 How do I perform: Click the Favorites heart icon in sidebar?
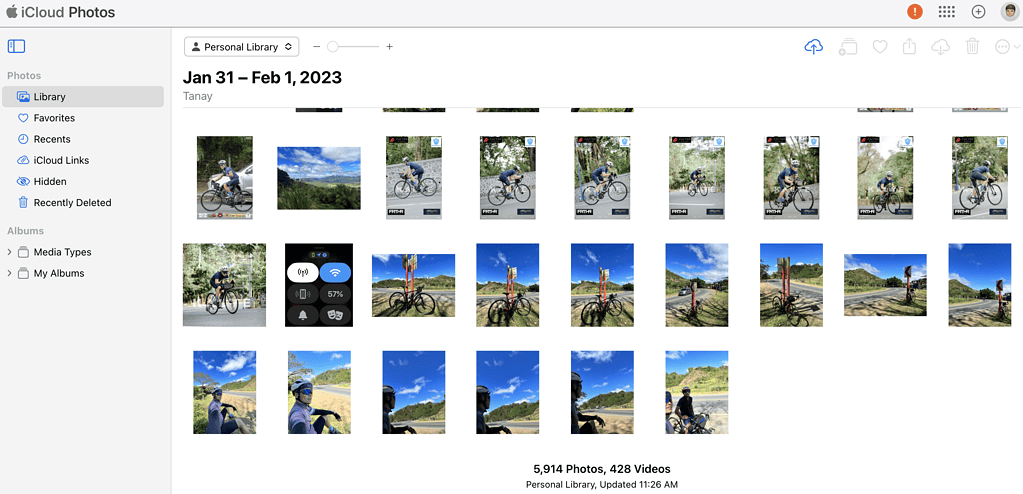(x=23, y=118)
